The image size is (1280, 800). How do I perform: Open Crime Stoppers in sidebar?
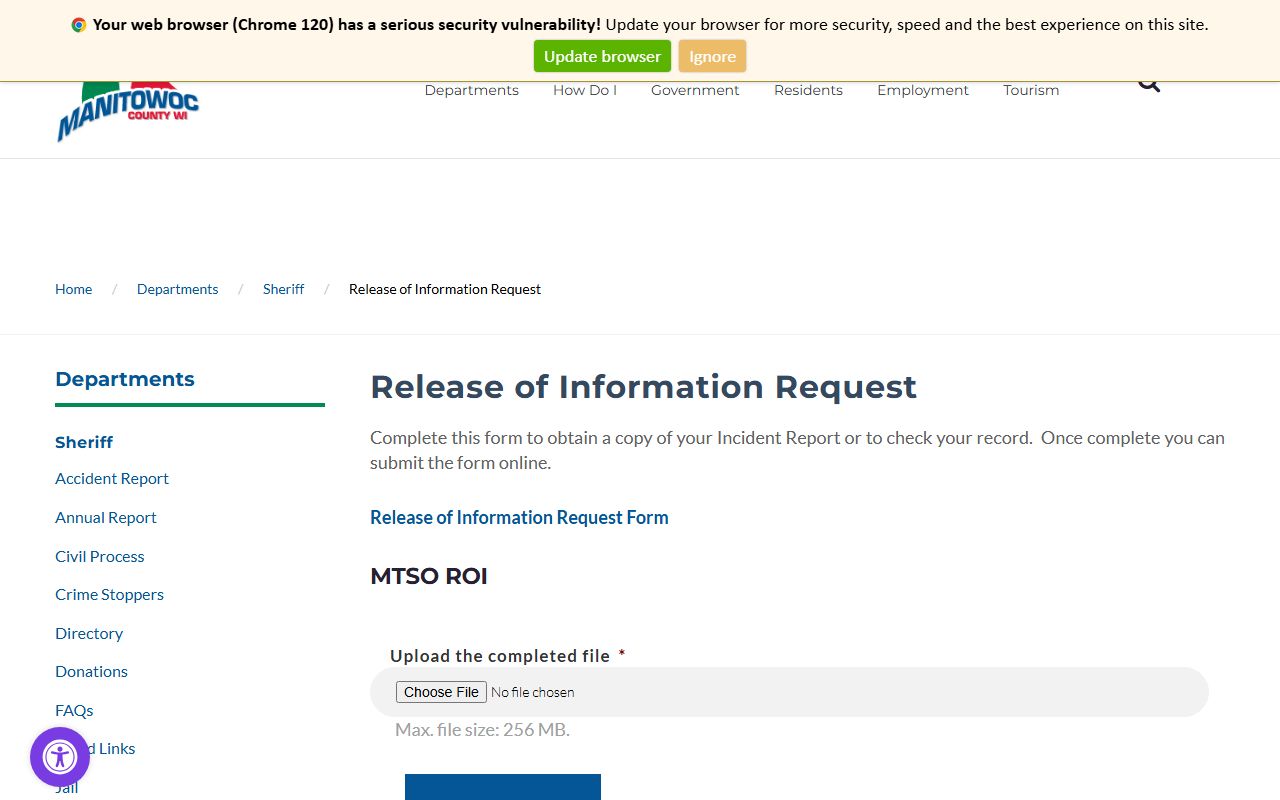[109, 594]
